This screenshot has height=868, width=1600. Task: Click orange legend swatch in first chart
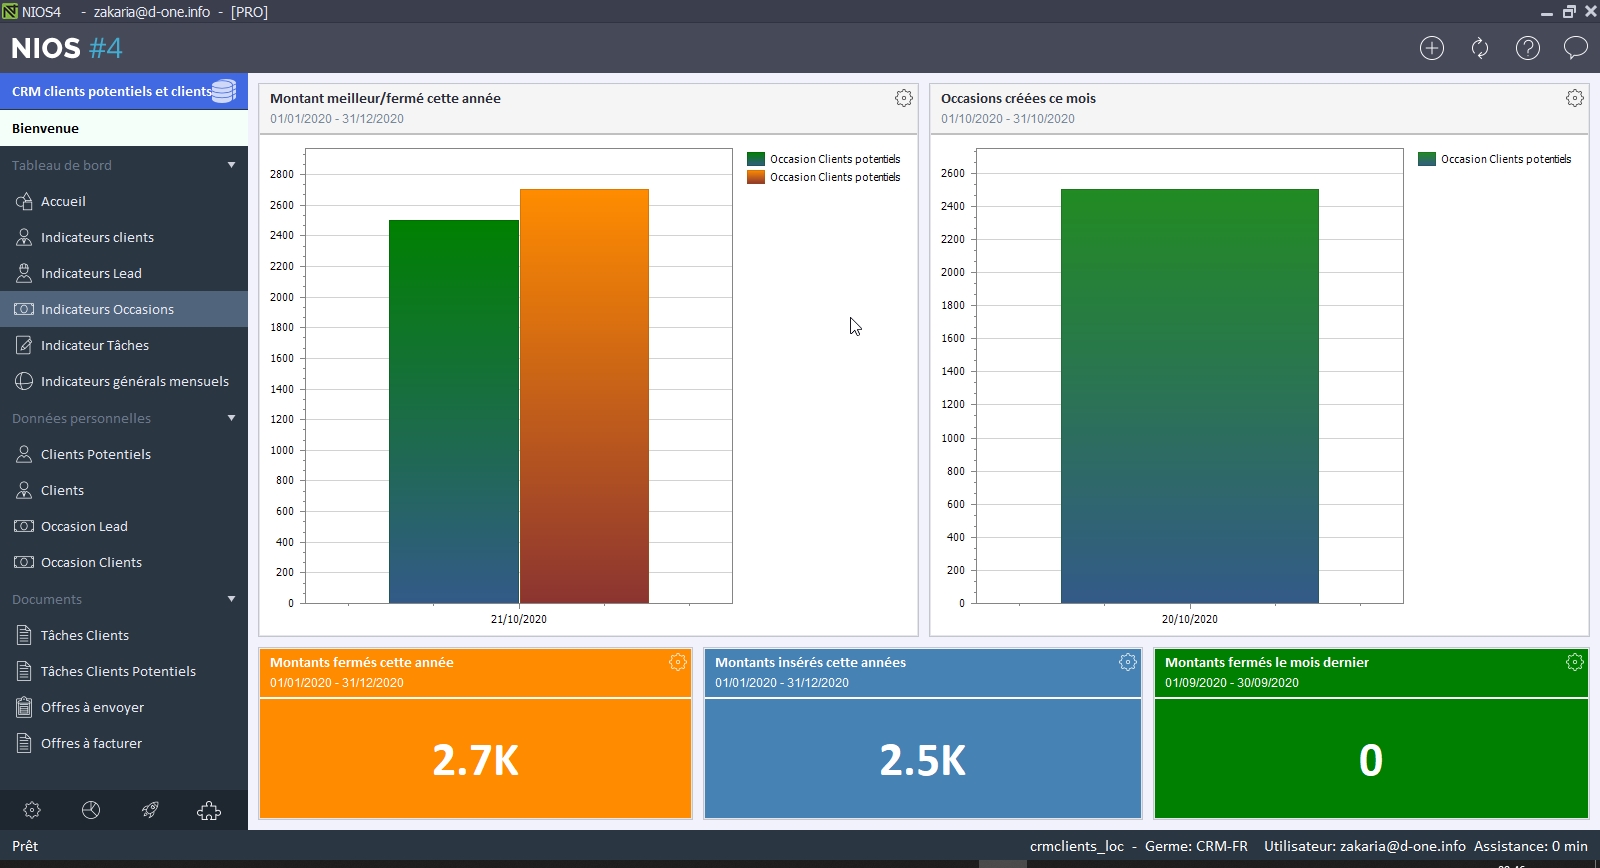tap(756, 177)
